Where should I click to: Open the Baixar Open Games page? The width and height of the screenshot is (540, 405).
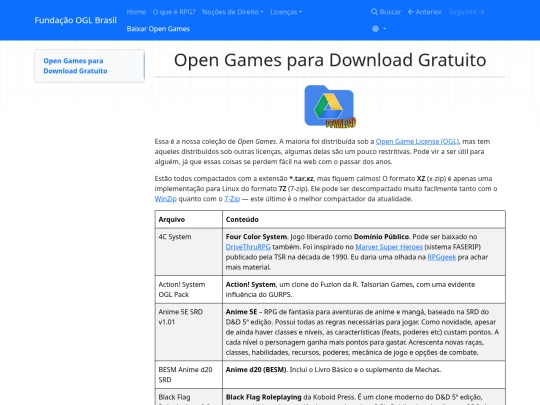pyautogui.click(x=158, y=29)
